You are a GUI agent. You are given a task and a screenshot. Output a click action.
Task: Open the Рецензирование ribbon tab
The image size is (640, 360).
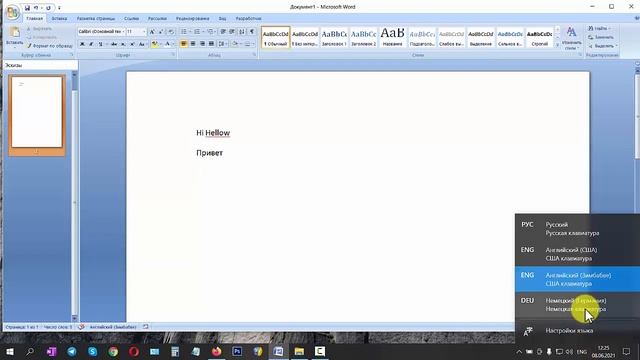(x=193, y=18)
